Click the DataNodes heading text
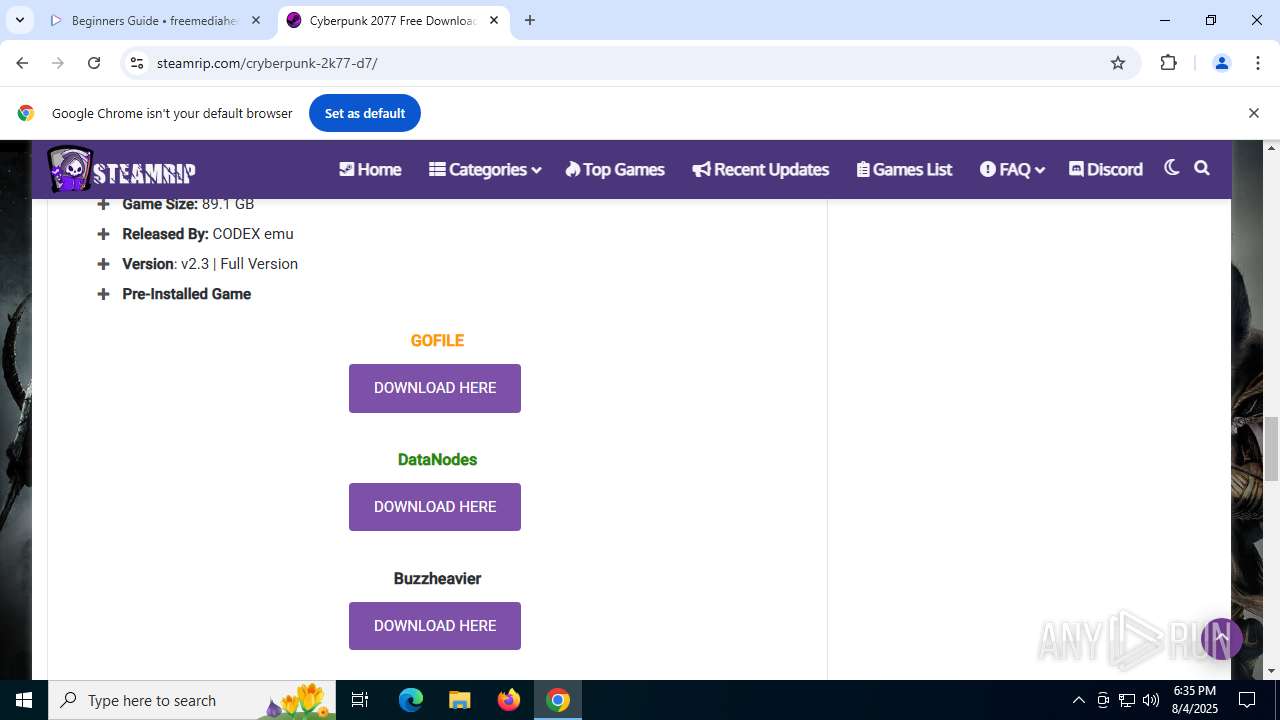Screen dimensions: 1280x720 point(437,459)
